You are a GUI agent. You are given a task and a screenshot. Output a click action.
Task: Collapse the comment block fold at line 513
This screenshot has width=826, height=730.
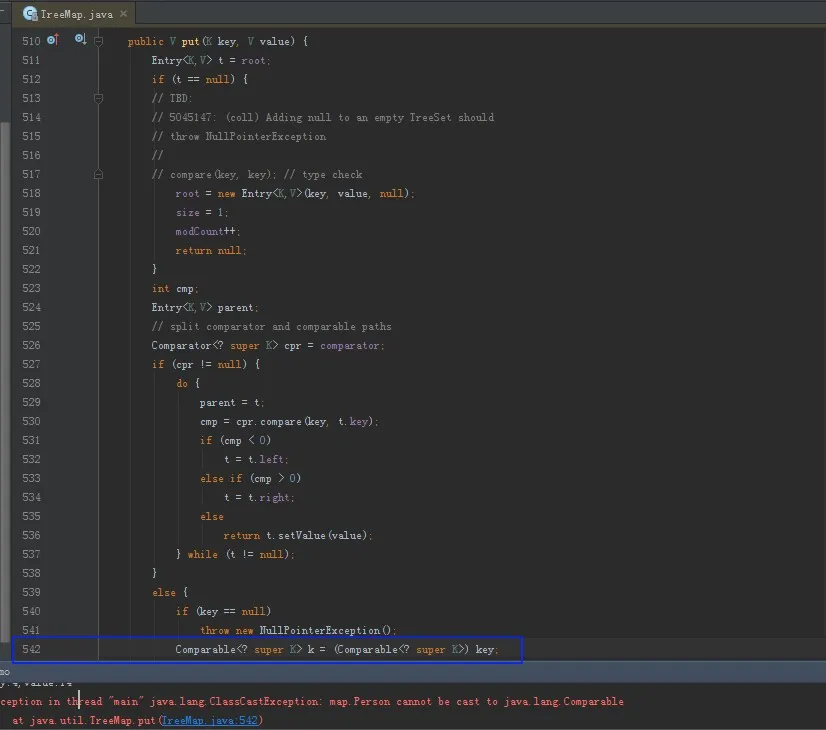[98, 98]
